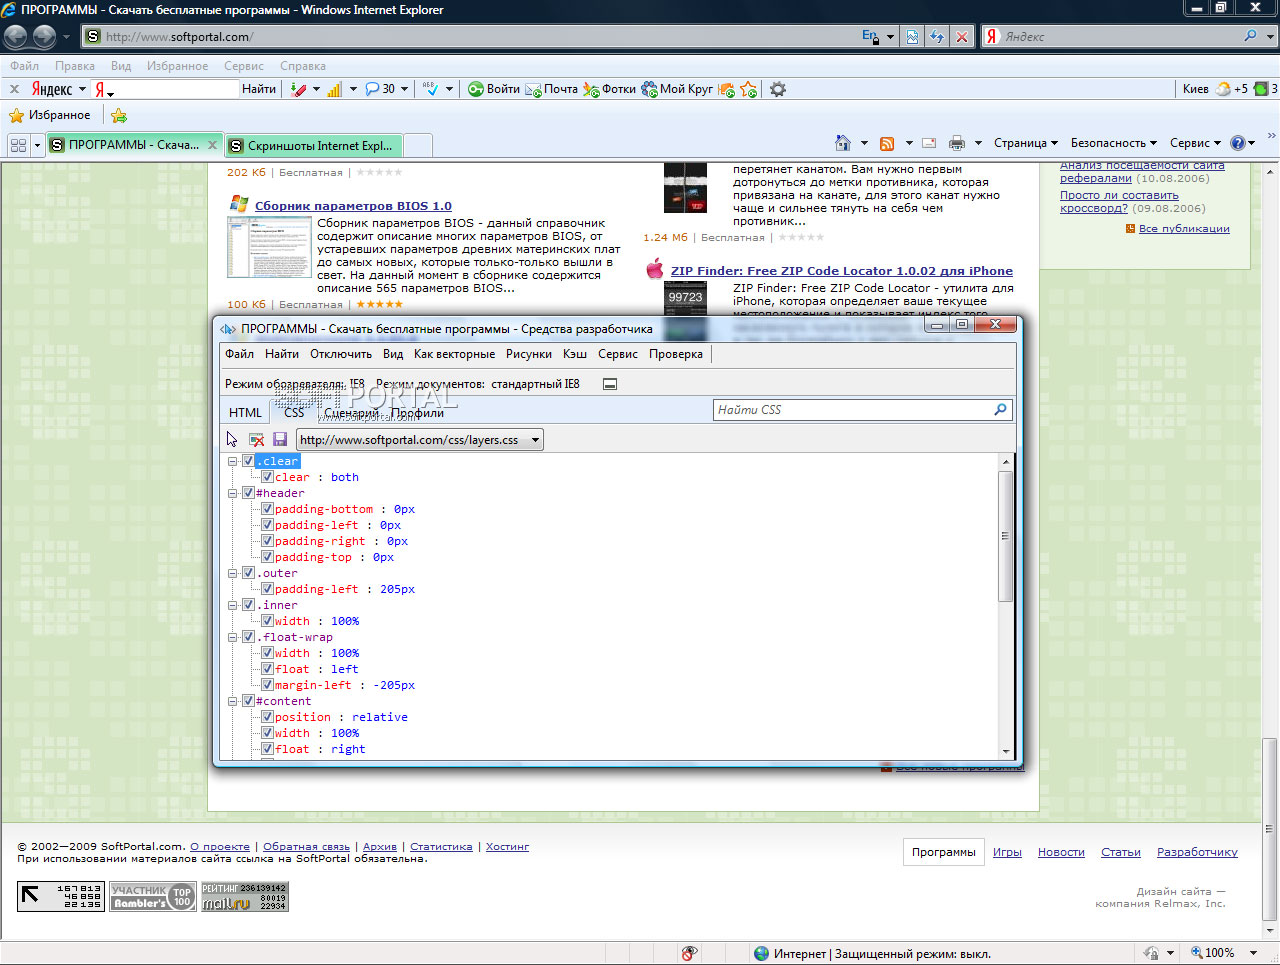Collapse the .clear rule tree node
Screen dimensions: 1280x965
[233, 461]
